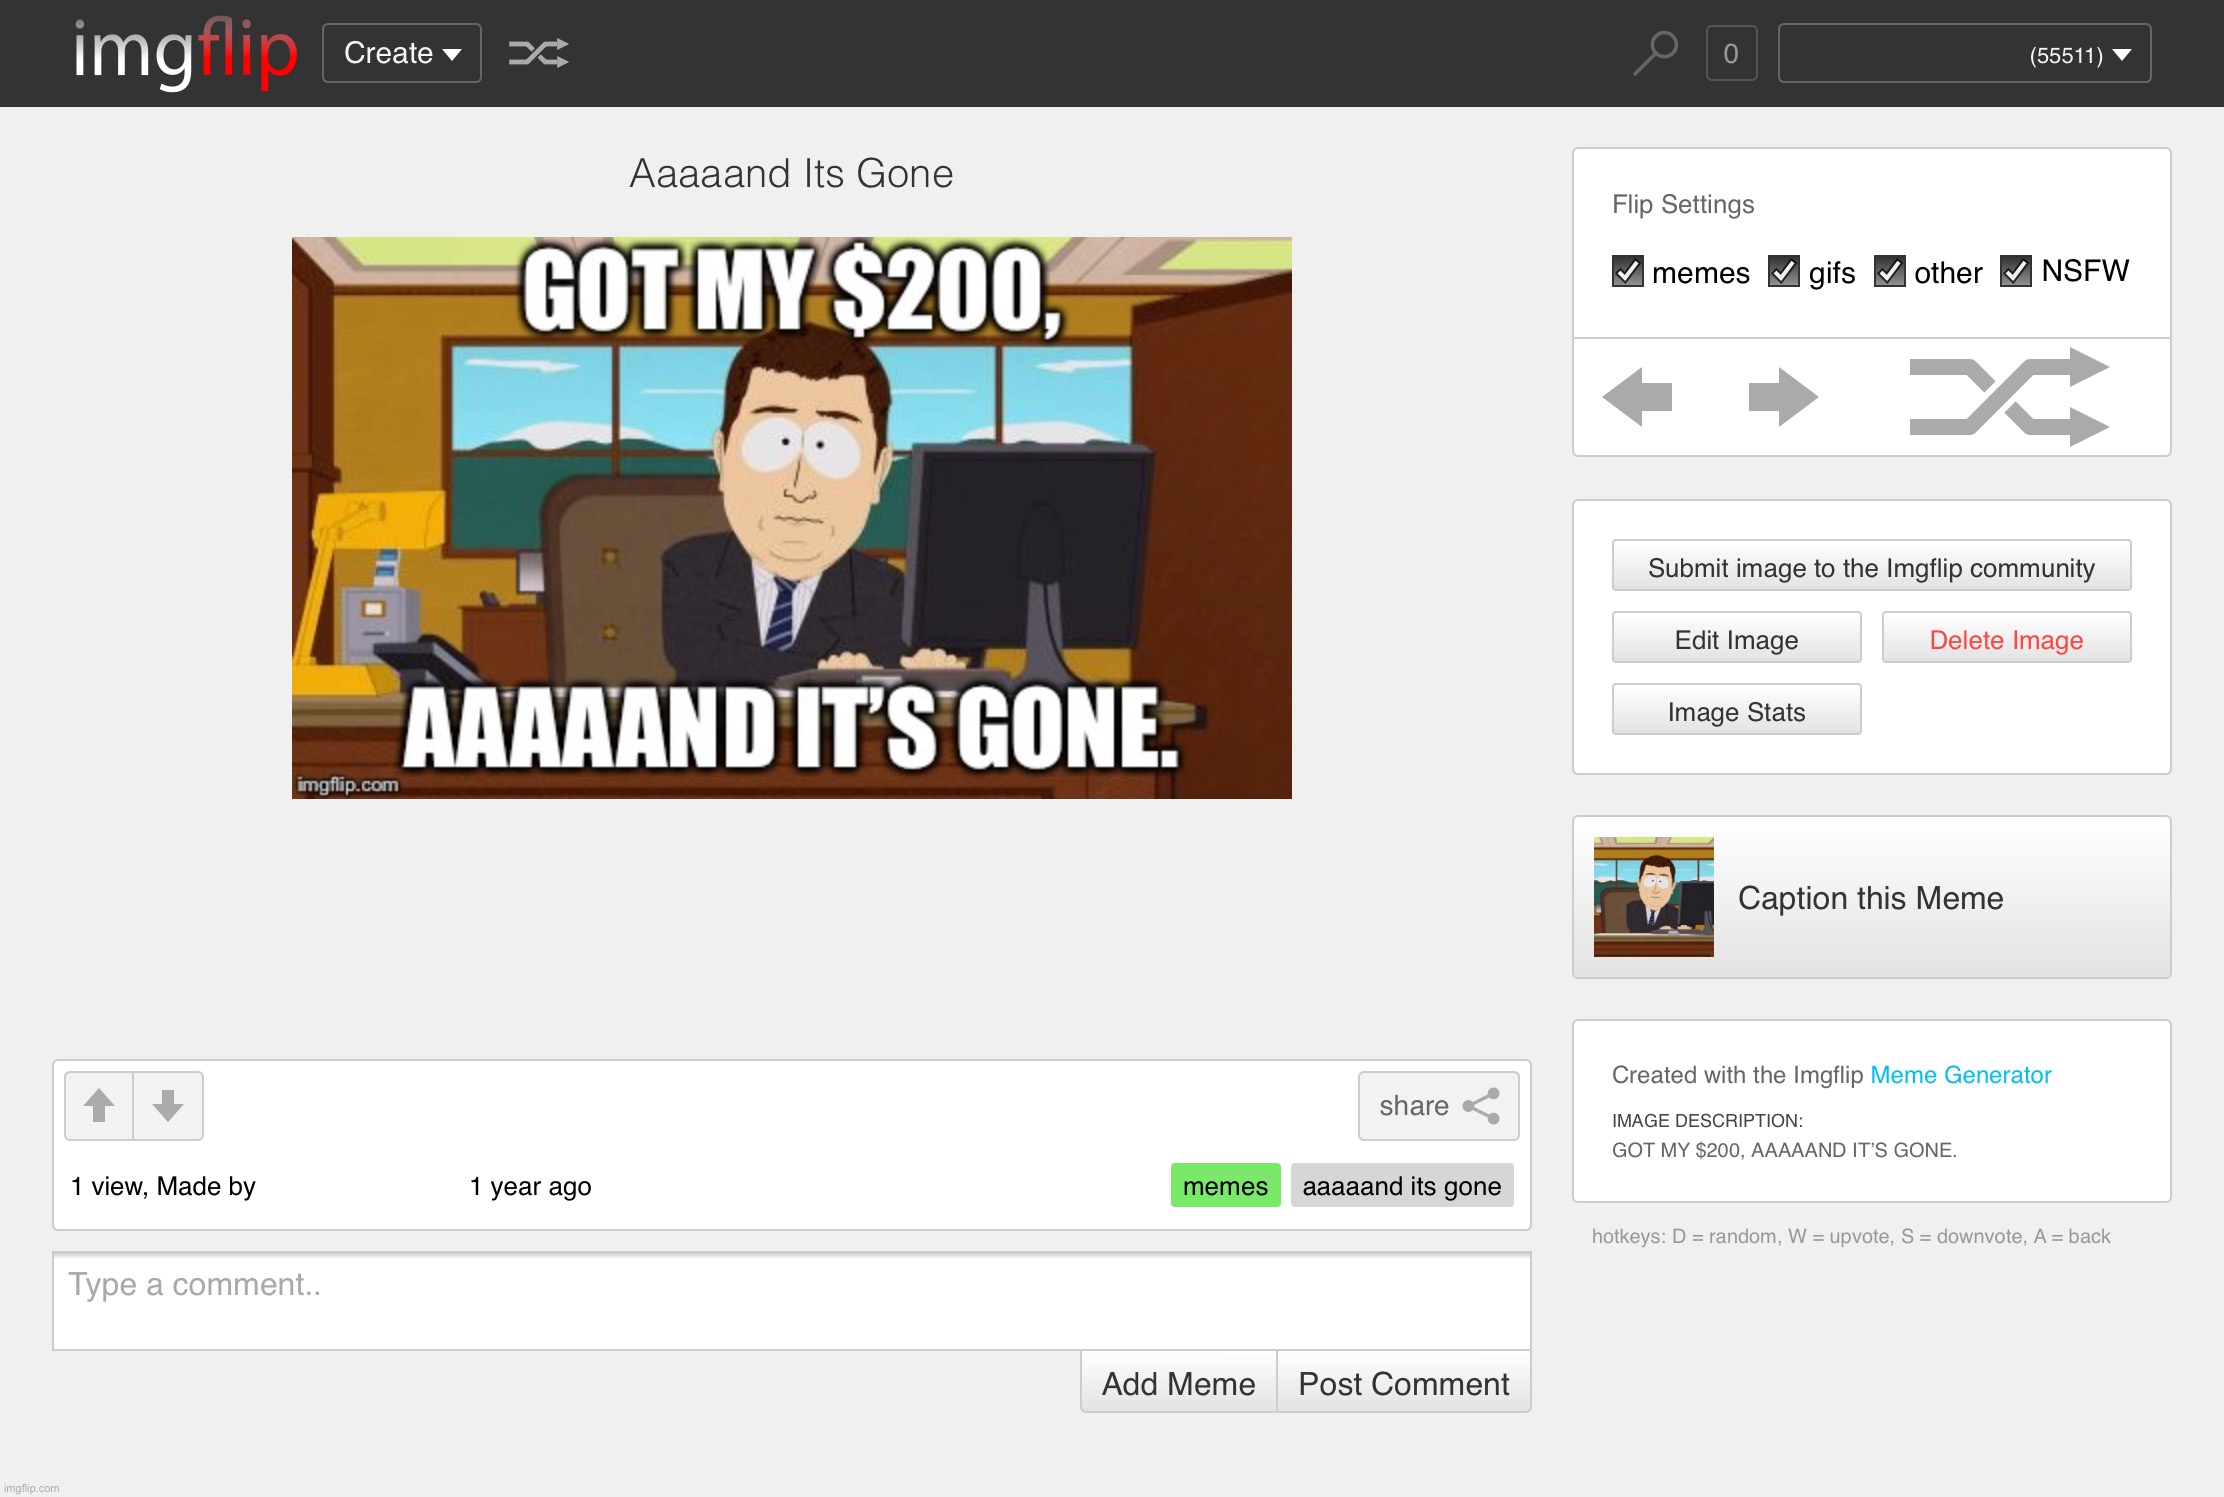Open the Meme Generator link
2224x1497 pixels.
tap(1960, 1075)
